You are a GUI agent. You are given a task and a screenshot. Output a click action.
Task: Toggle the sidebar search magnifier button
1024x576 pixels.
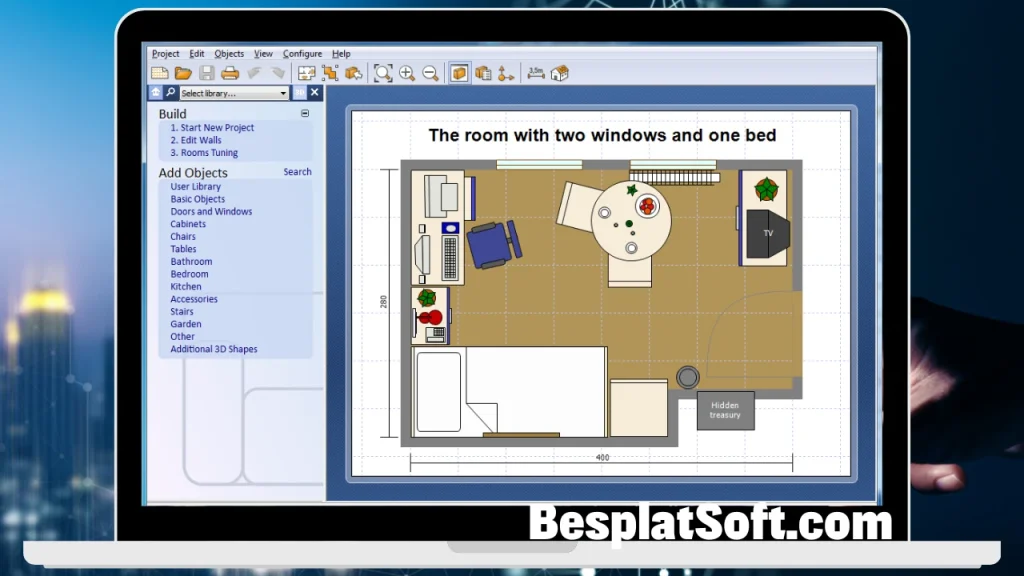click(x=171, y=93)
